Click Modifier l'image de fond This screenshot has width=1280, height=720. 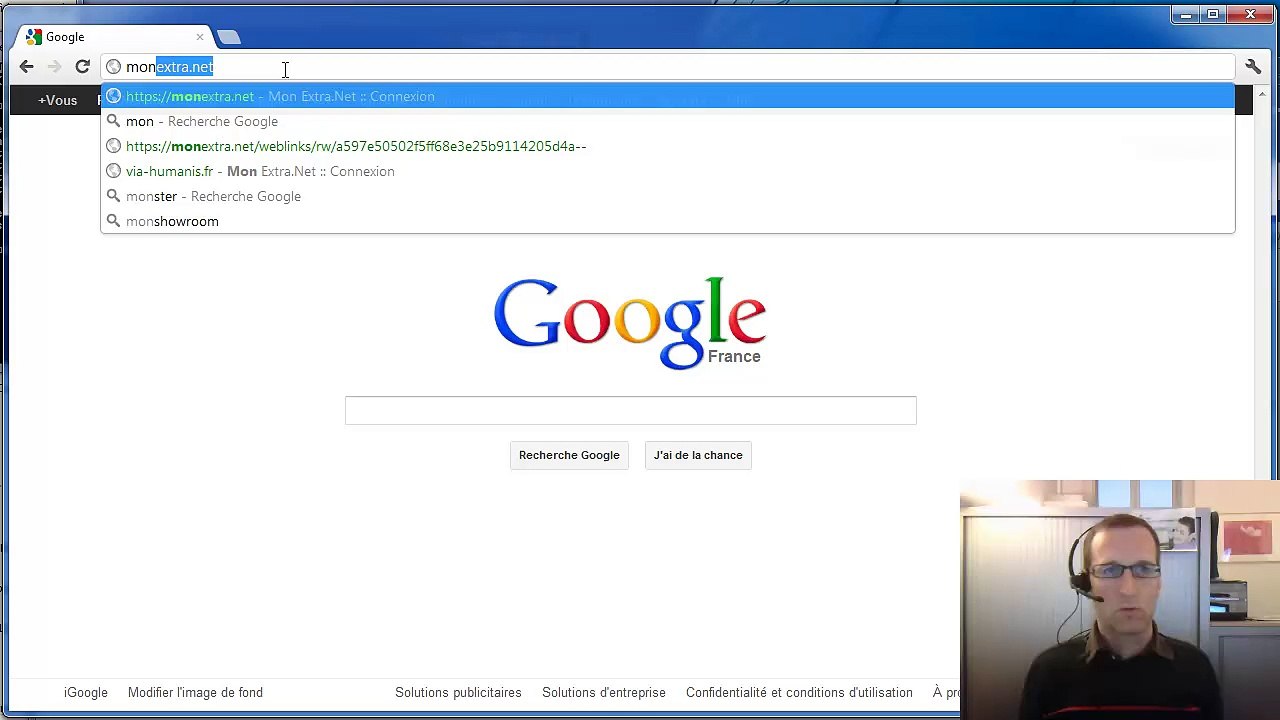[195, 692]
